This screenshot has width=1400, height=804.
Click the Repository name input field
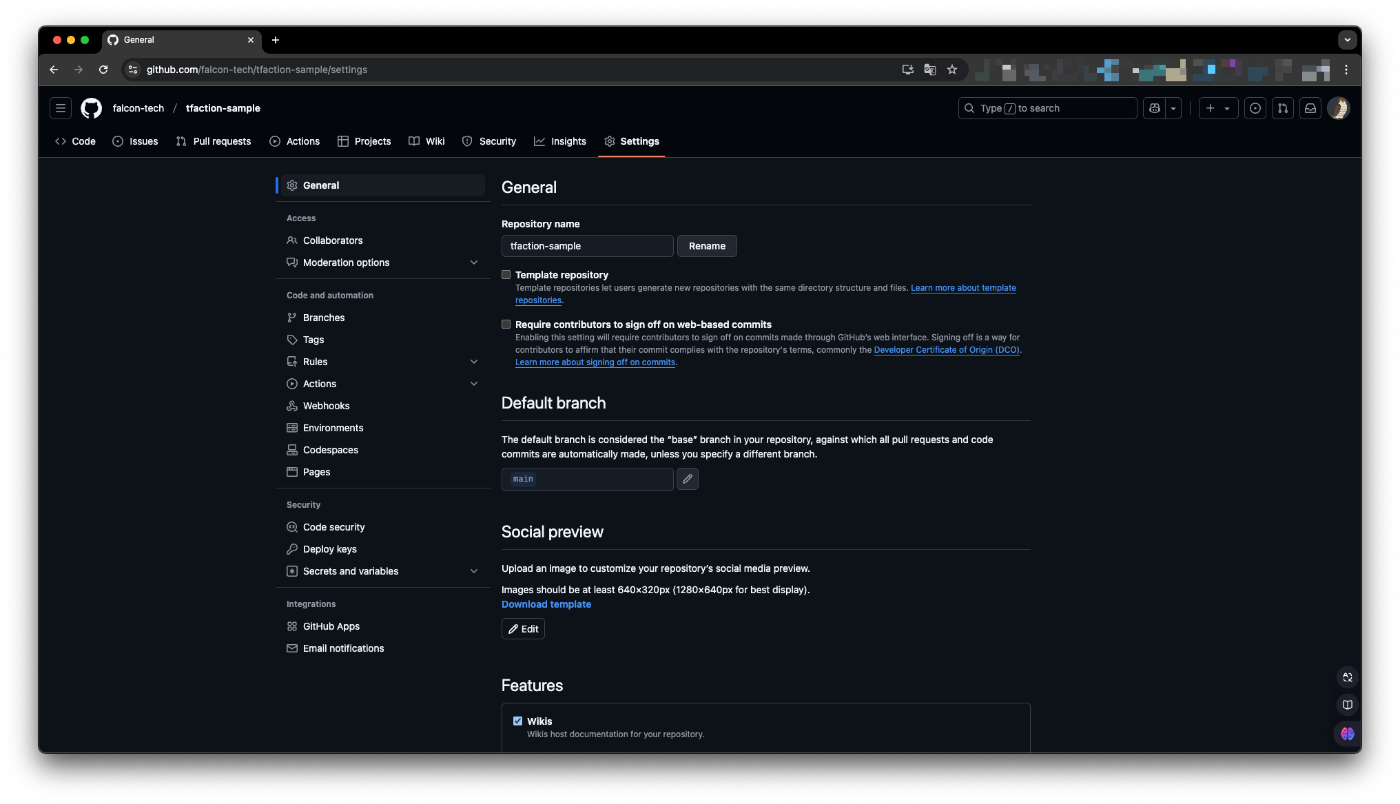[x=587, y=246]
